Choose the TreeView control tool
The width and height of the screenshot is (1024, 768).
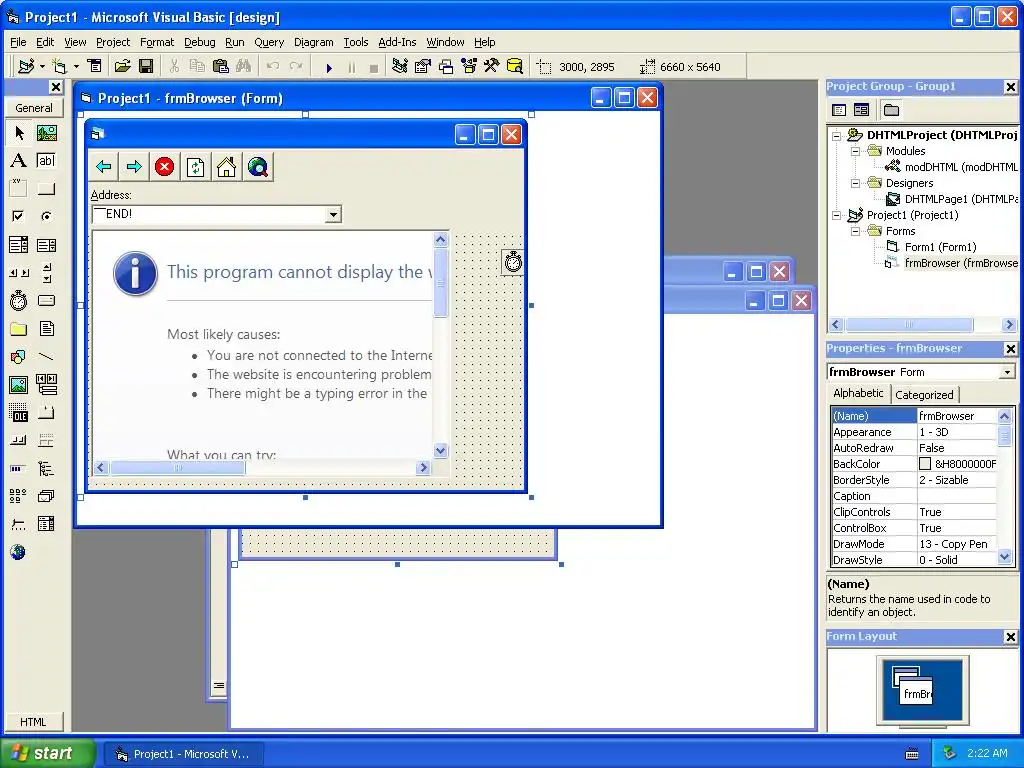[x=46, y=468]
